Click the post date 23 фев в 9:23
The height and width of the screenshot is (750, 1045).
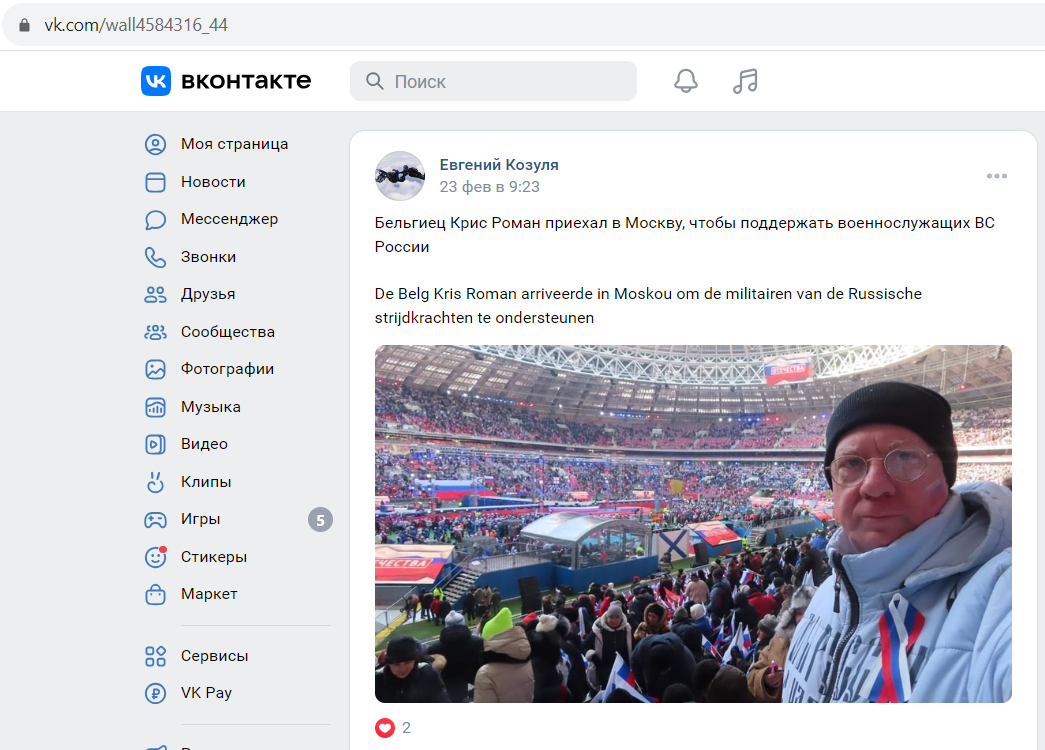(x=489, y=187)
